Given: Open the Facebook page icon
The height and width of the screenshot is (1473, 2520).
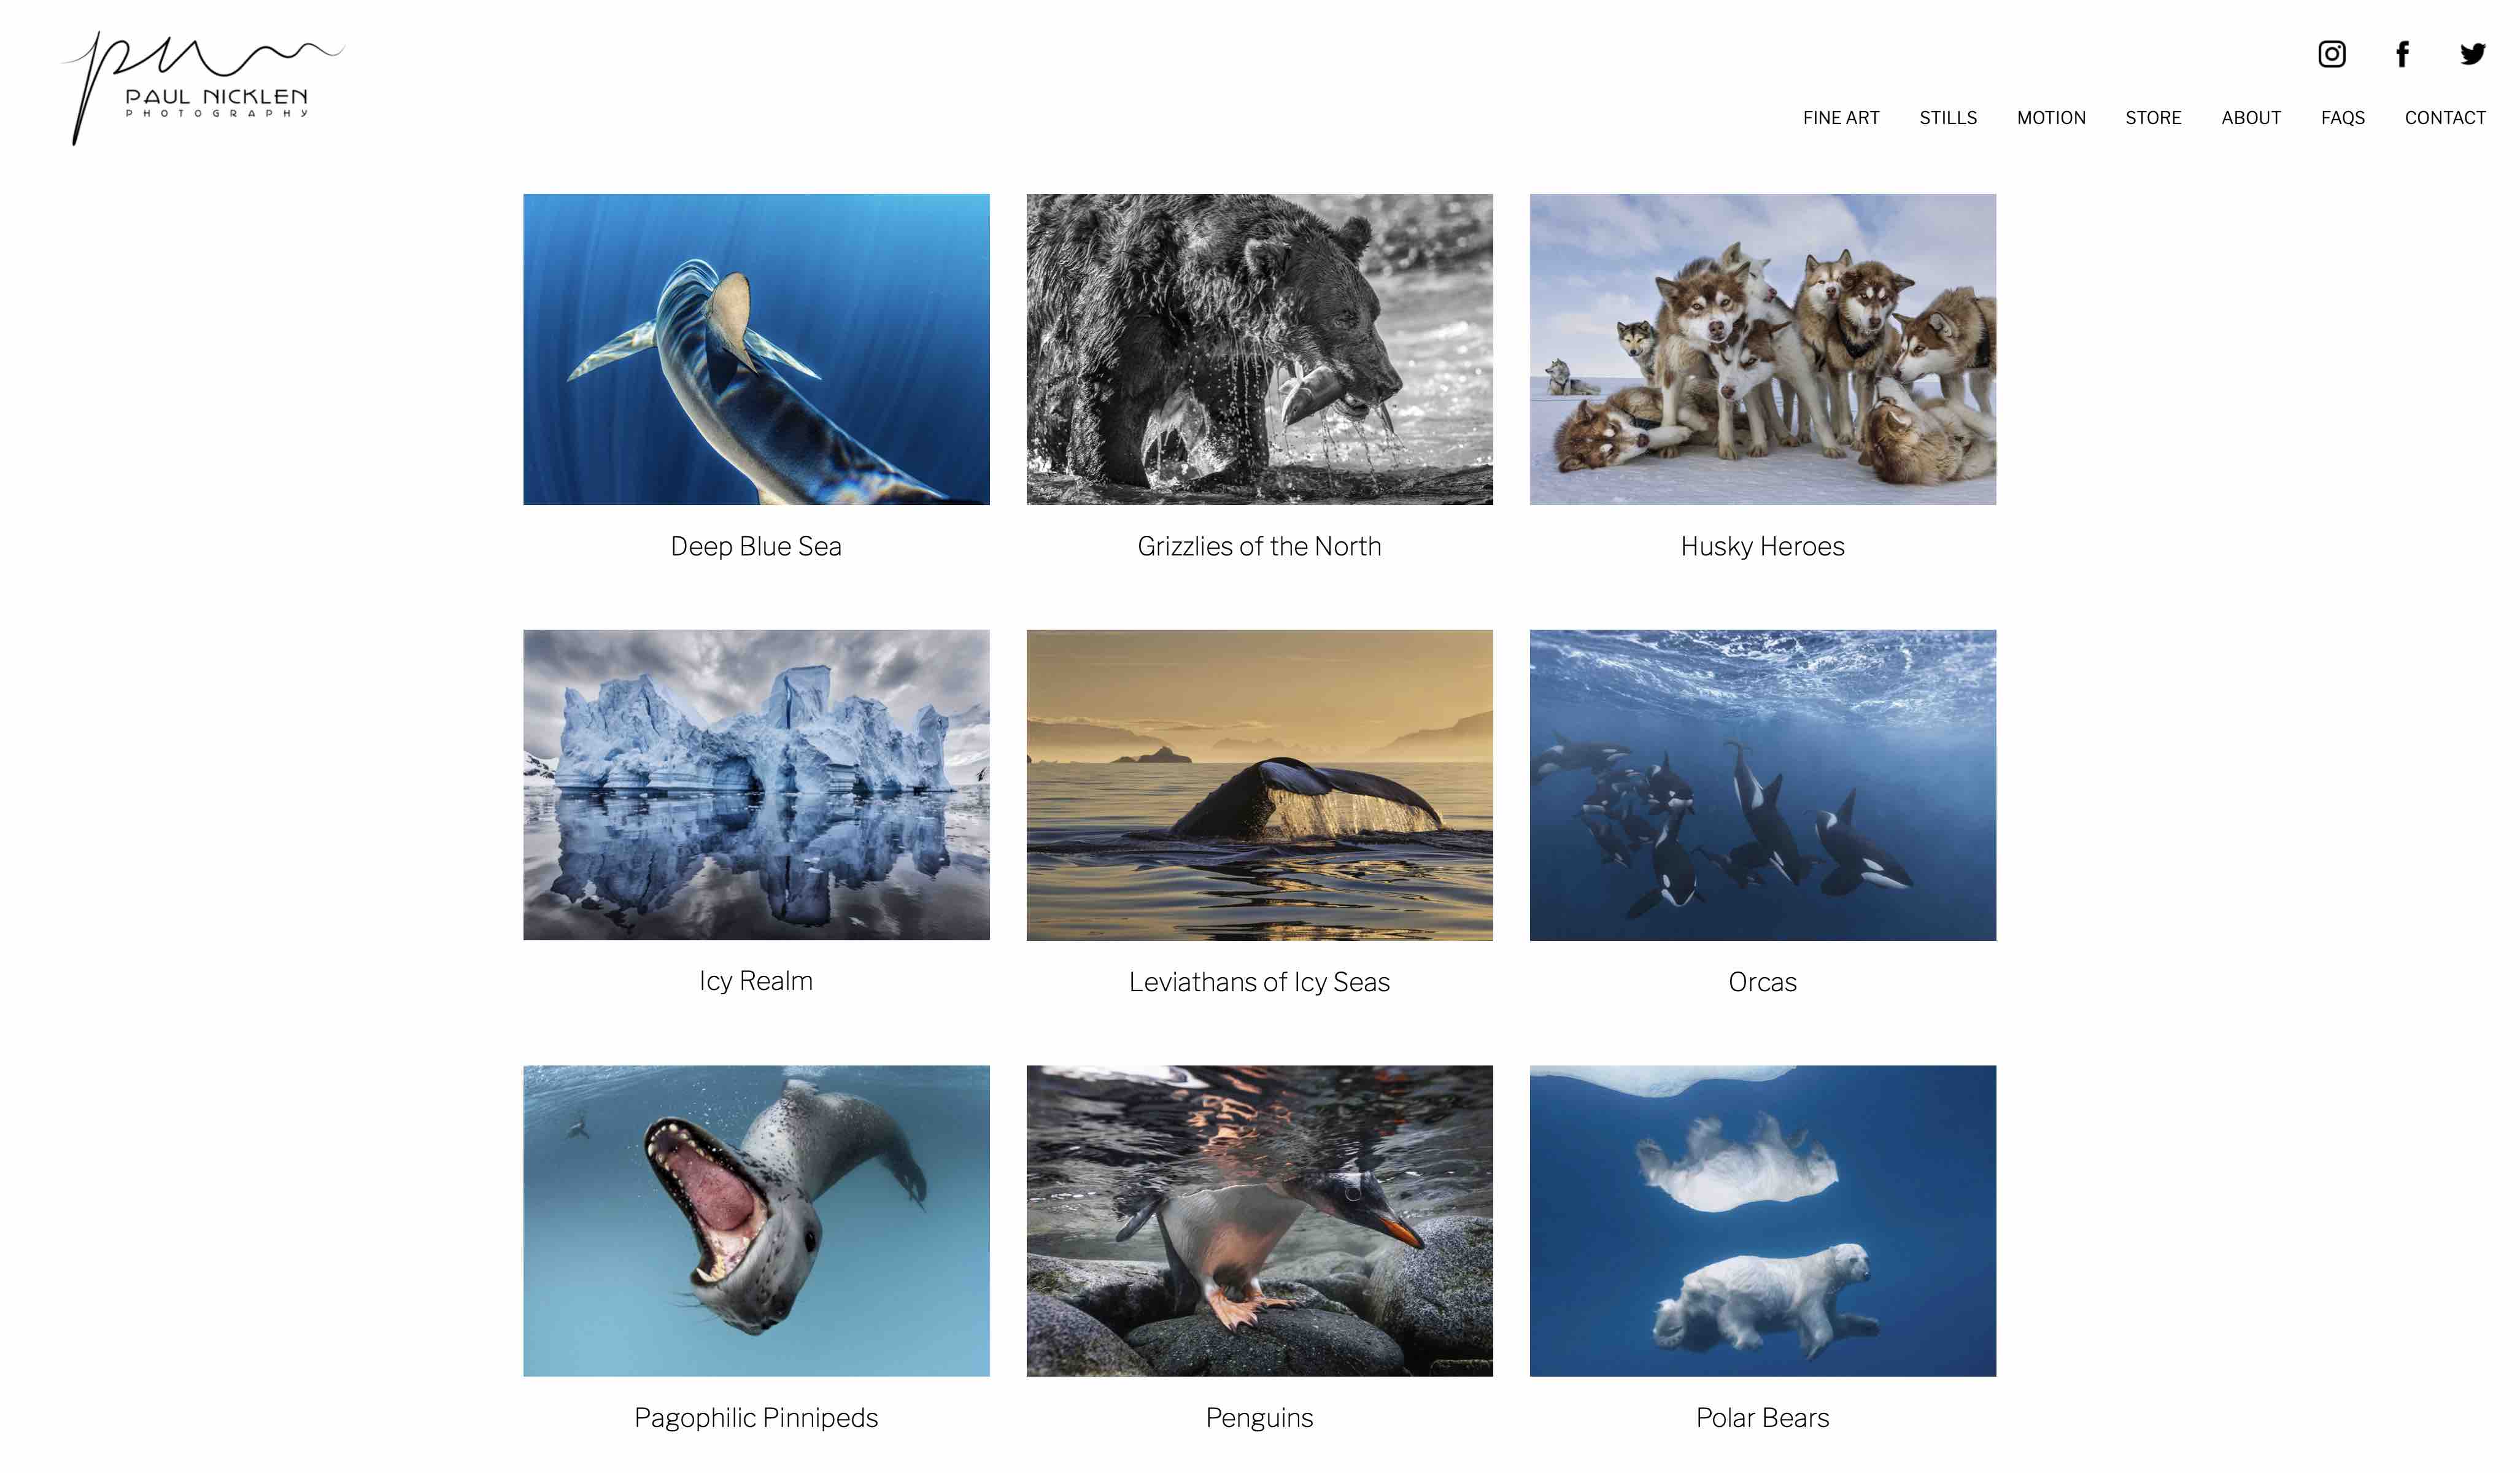Looking at the screenshot, I should pos(2402,54).
